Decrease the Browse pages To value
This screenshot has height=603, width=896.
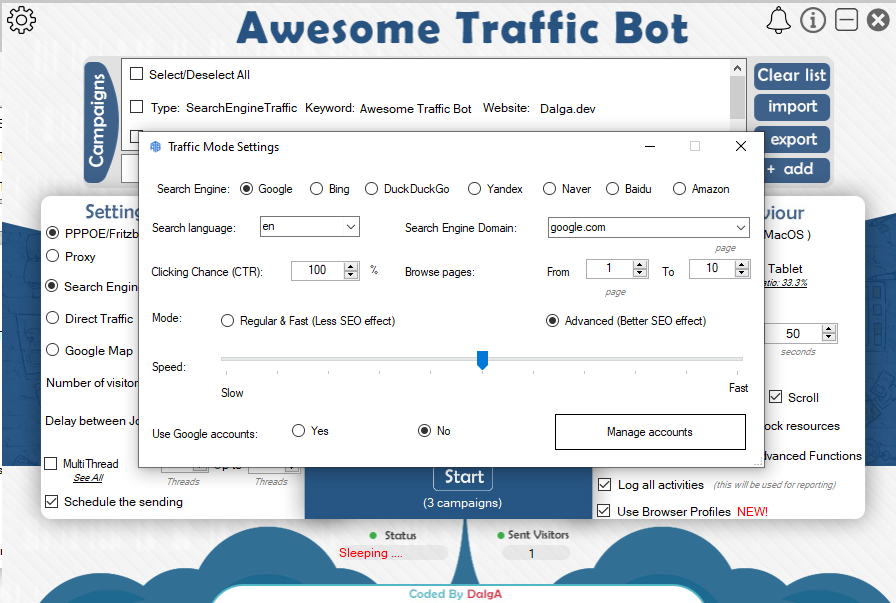pyautogui.click(x=742, y=273)
